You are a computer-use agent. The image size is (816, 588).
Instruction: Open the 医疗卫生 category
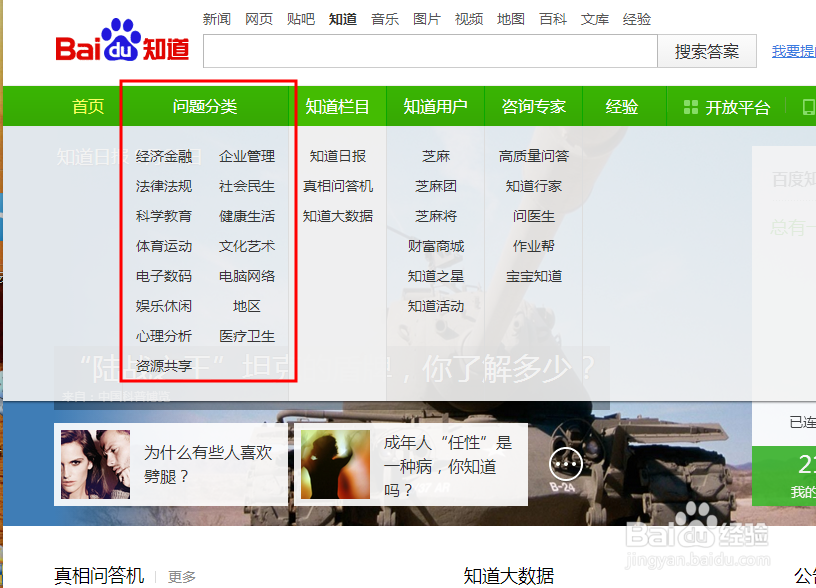click(x=247, y=336)
